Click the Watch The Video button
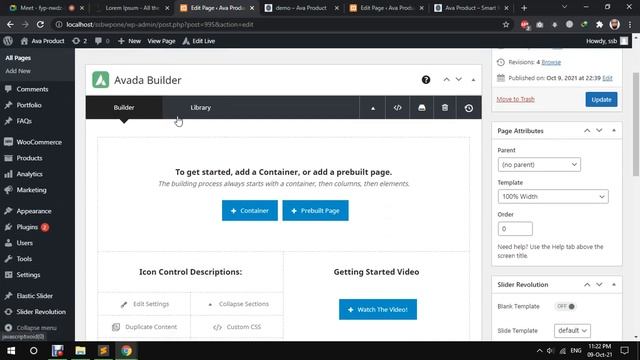The width and height of the screenshot is (640, 360). click(378, 309)
